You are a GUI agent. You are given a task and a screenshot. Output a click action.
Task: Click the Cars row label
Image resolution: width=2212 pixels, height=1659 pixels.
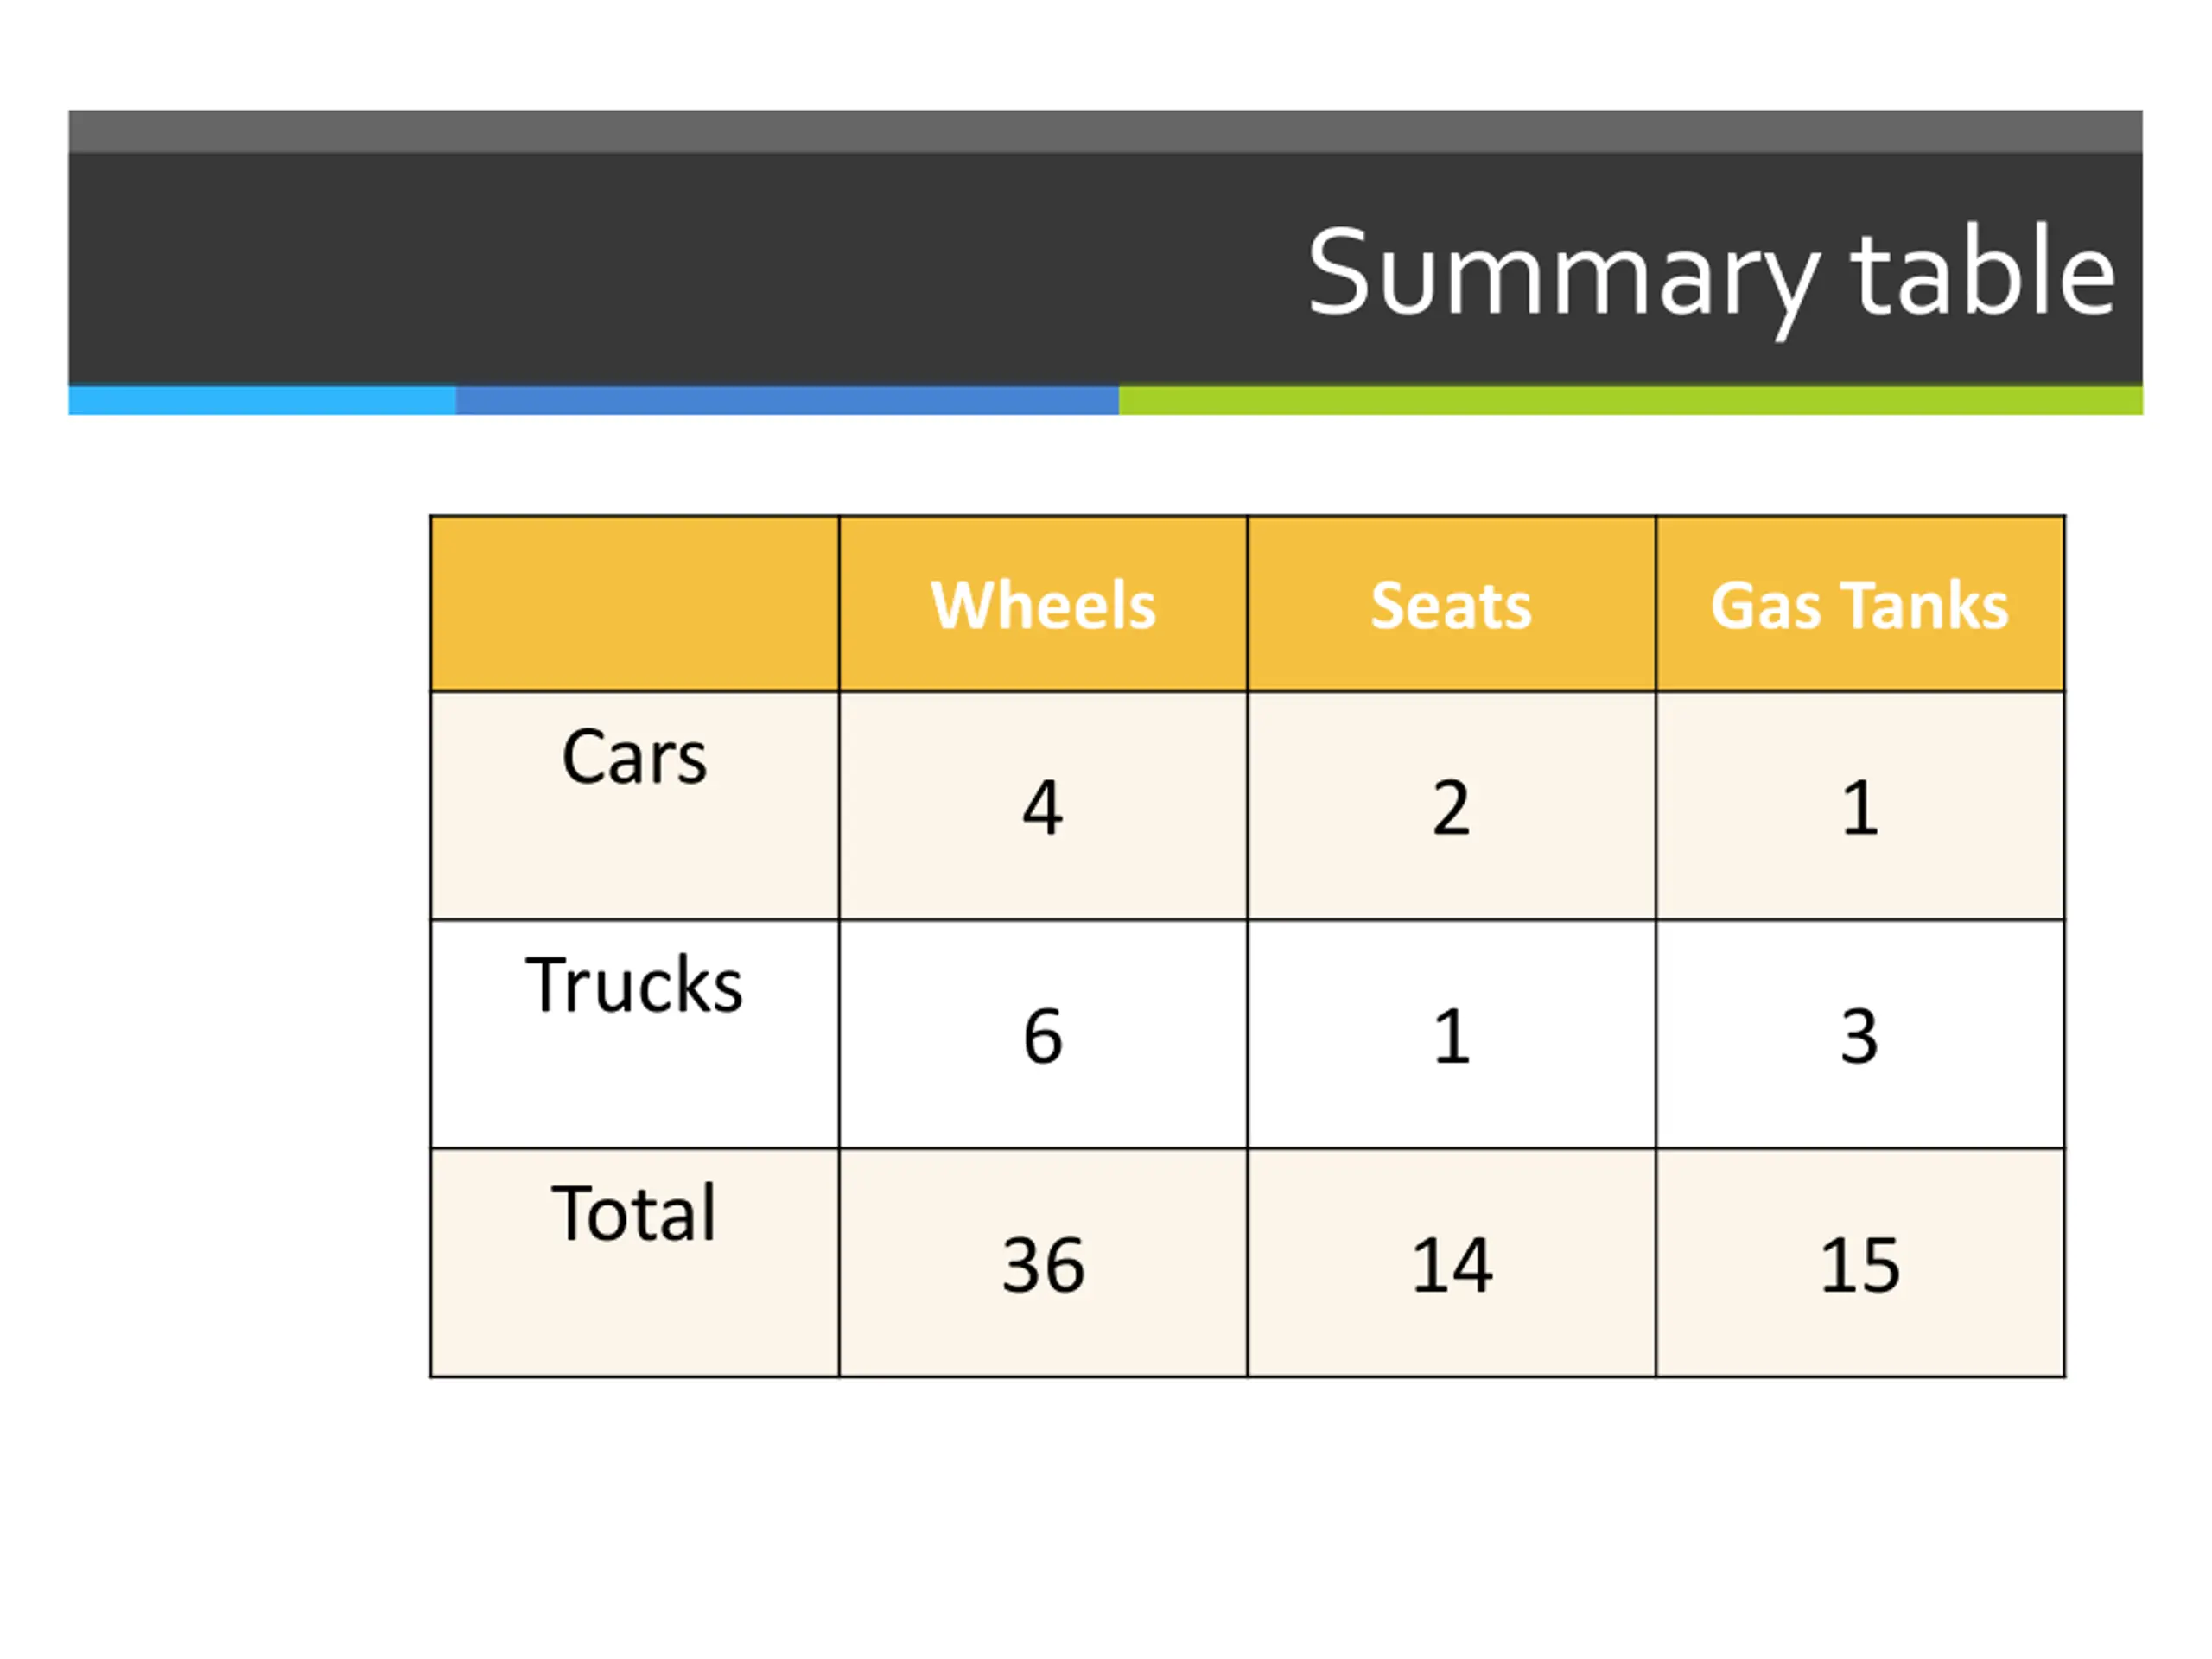pos(634,757)
